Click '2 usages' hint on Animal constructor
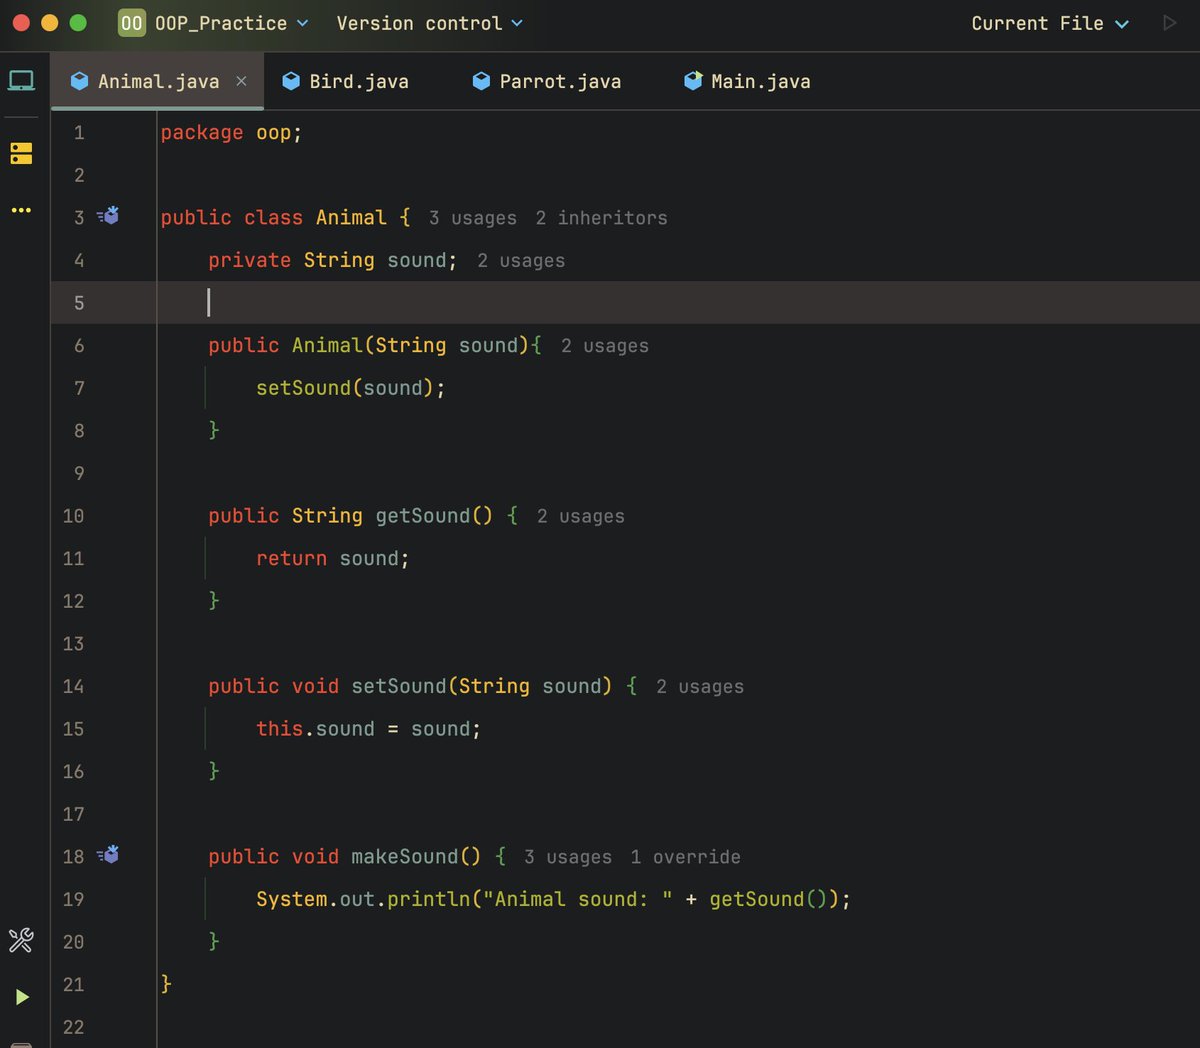The height and width of the screenshot is (1048, 1200). coord(605,346)
